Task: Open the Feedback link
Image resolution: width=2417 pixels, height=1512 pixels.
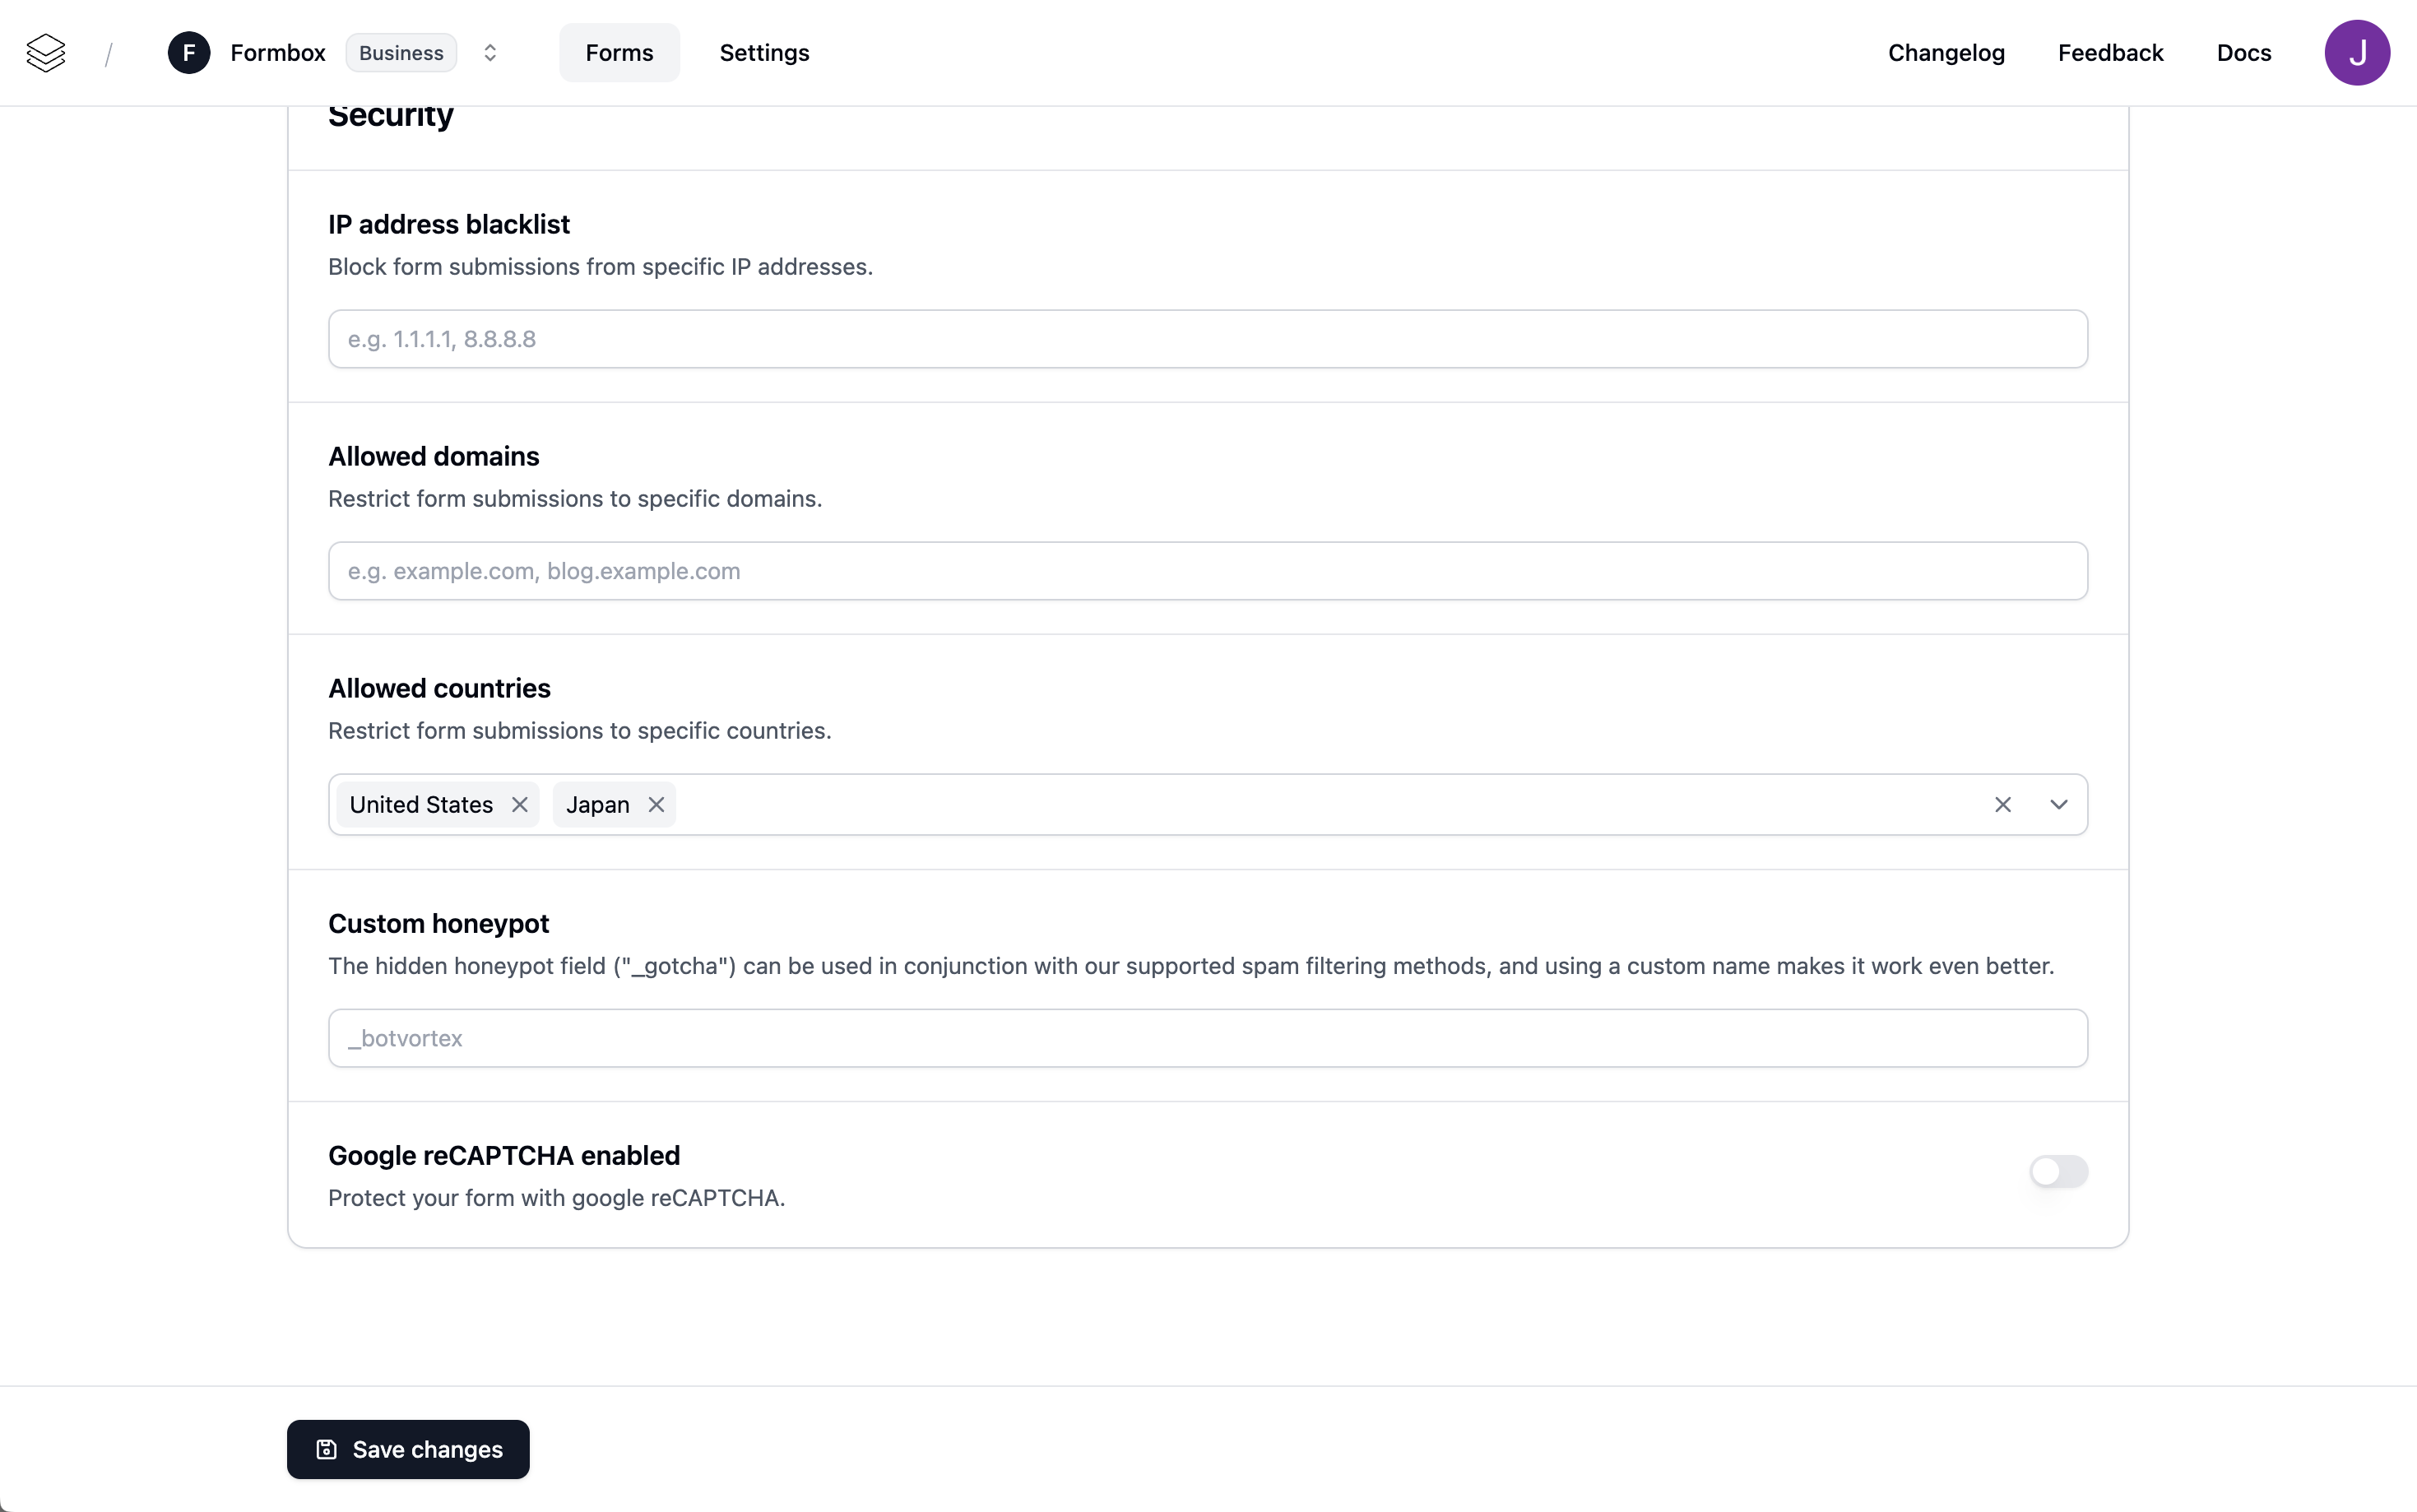Action: [2110, 53]
